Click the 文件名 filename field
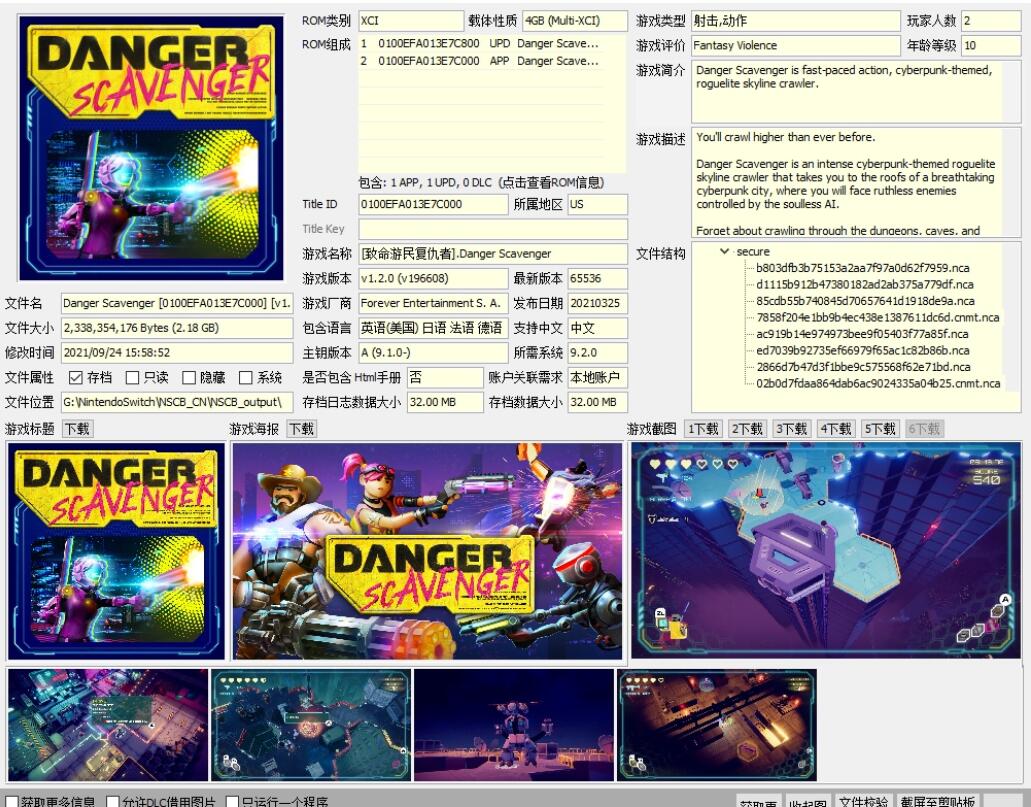Screen dimensions: 1031x807 point(177,303)
